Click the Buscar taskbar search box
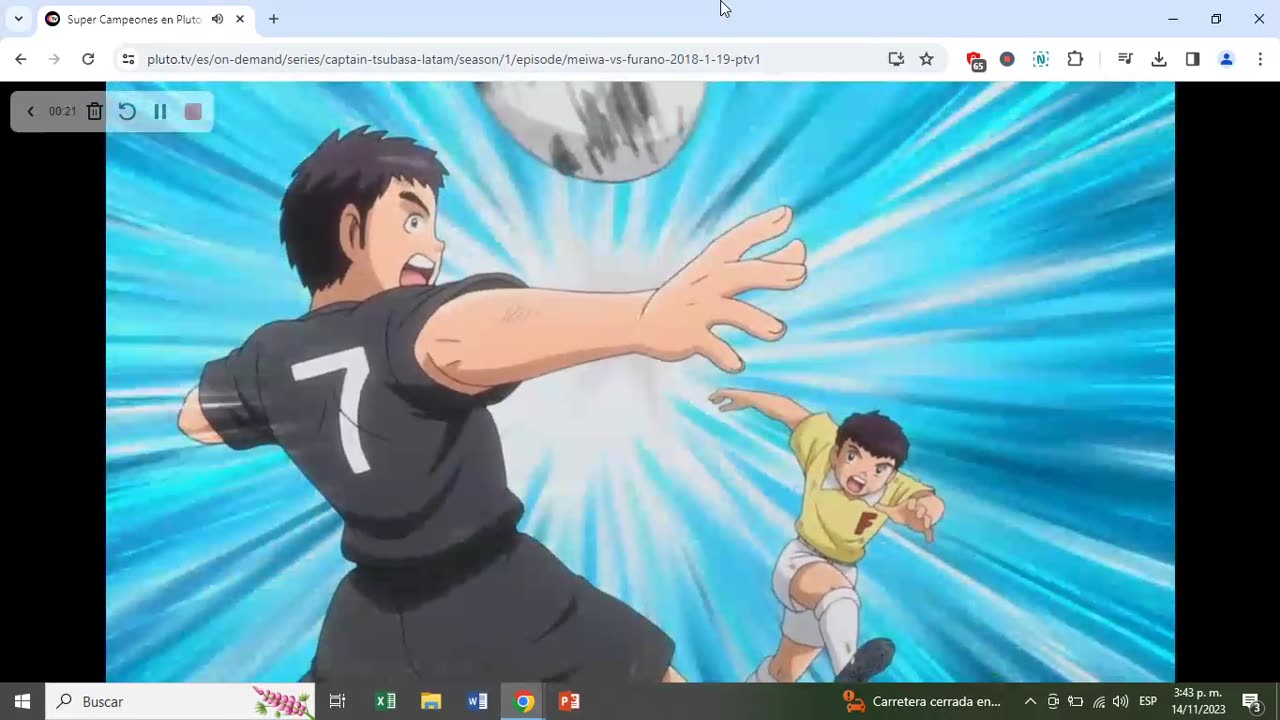The image size is (1280, 720). coord(180,701)
